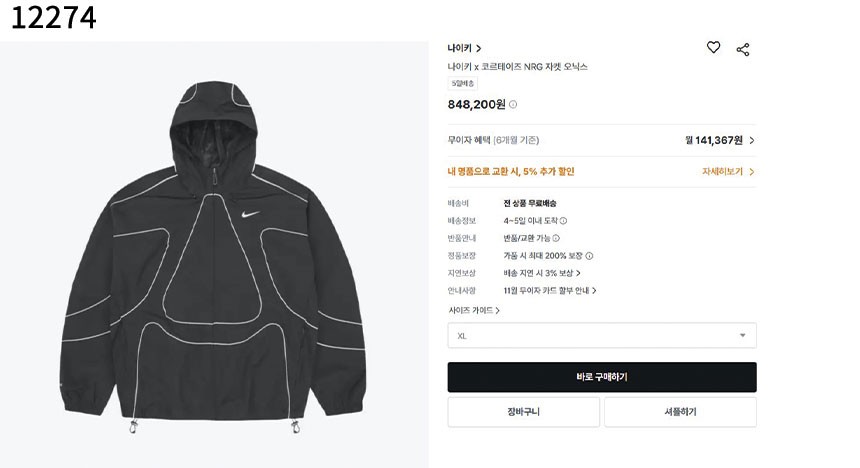Open the 나이키 brand page link

(x=464, y=48)
